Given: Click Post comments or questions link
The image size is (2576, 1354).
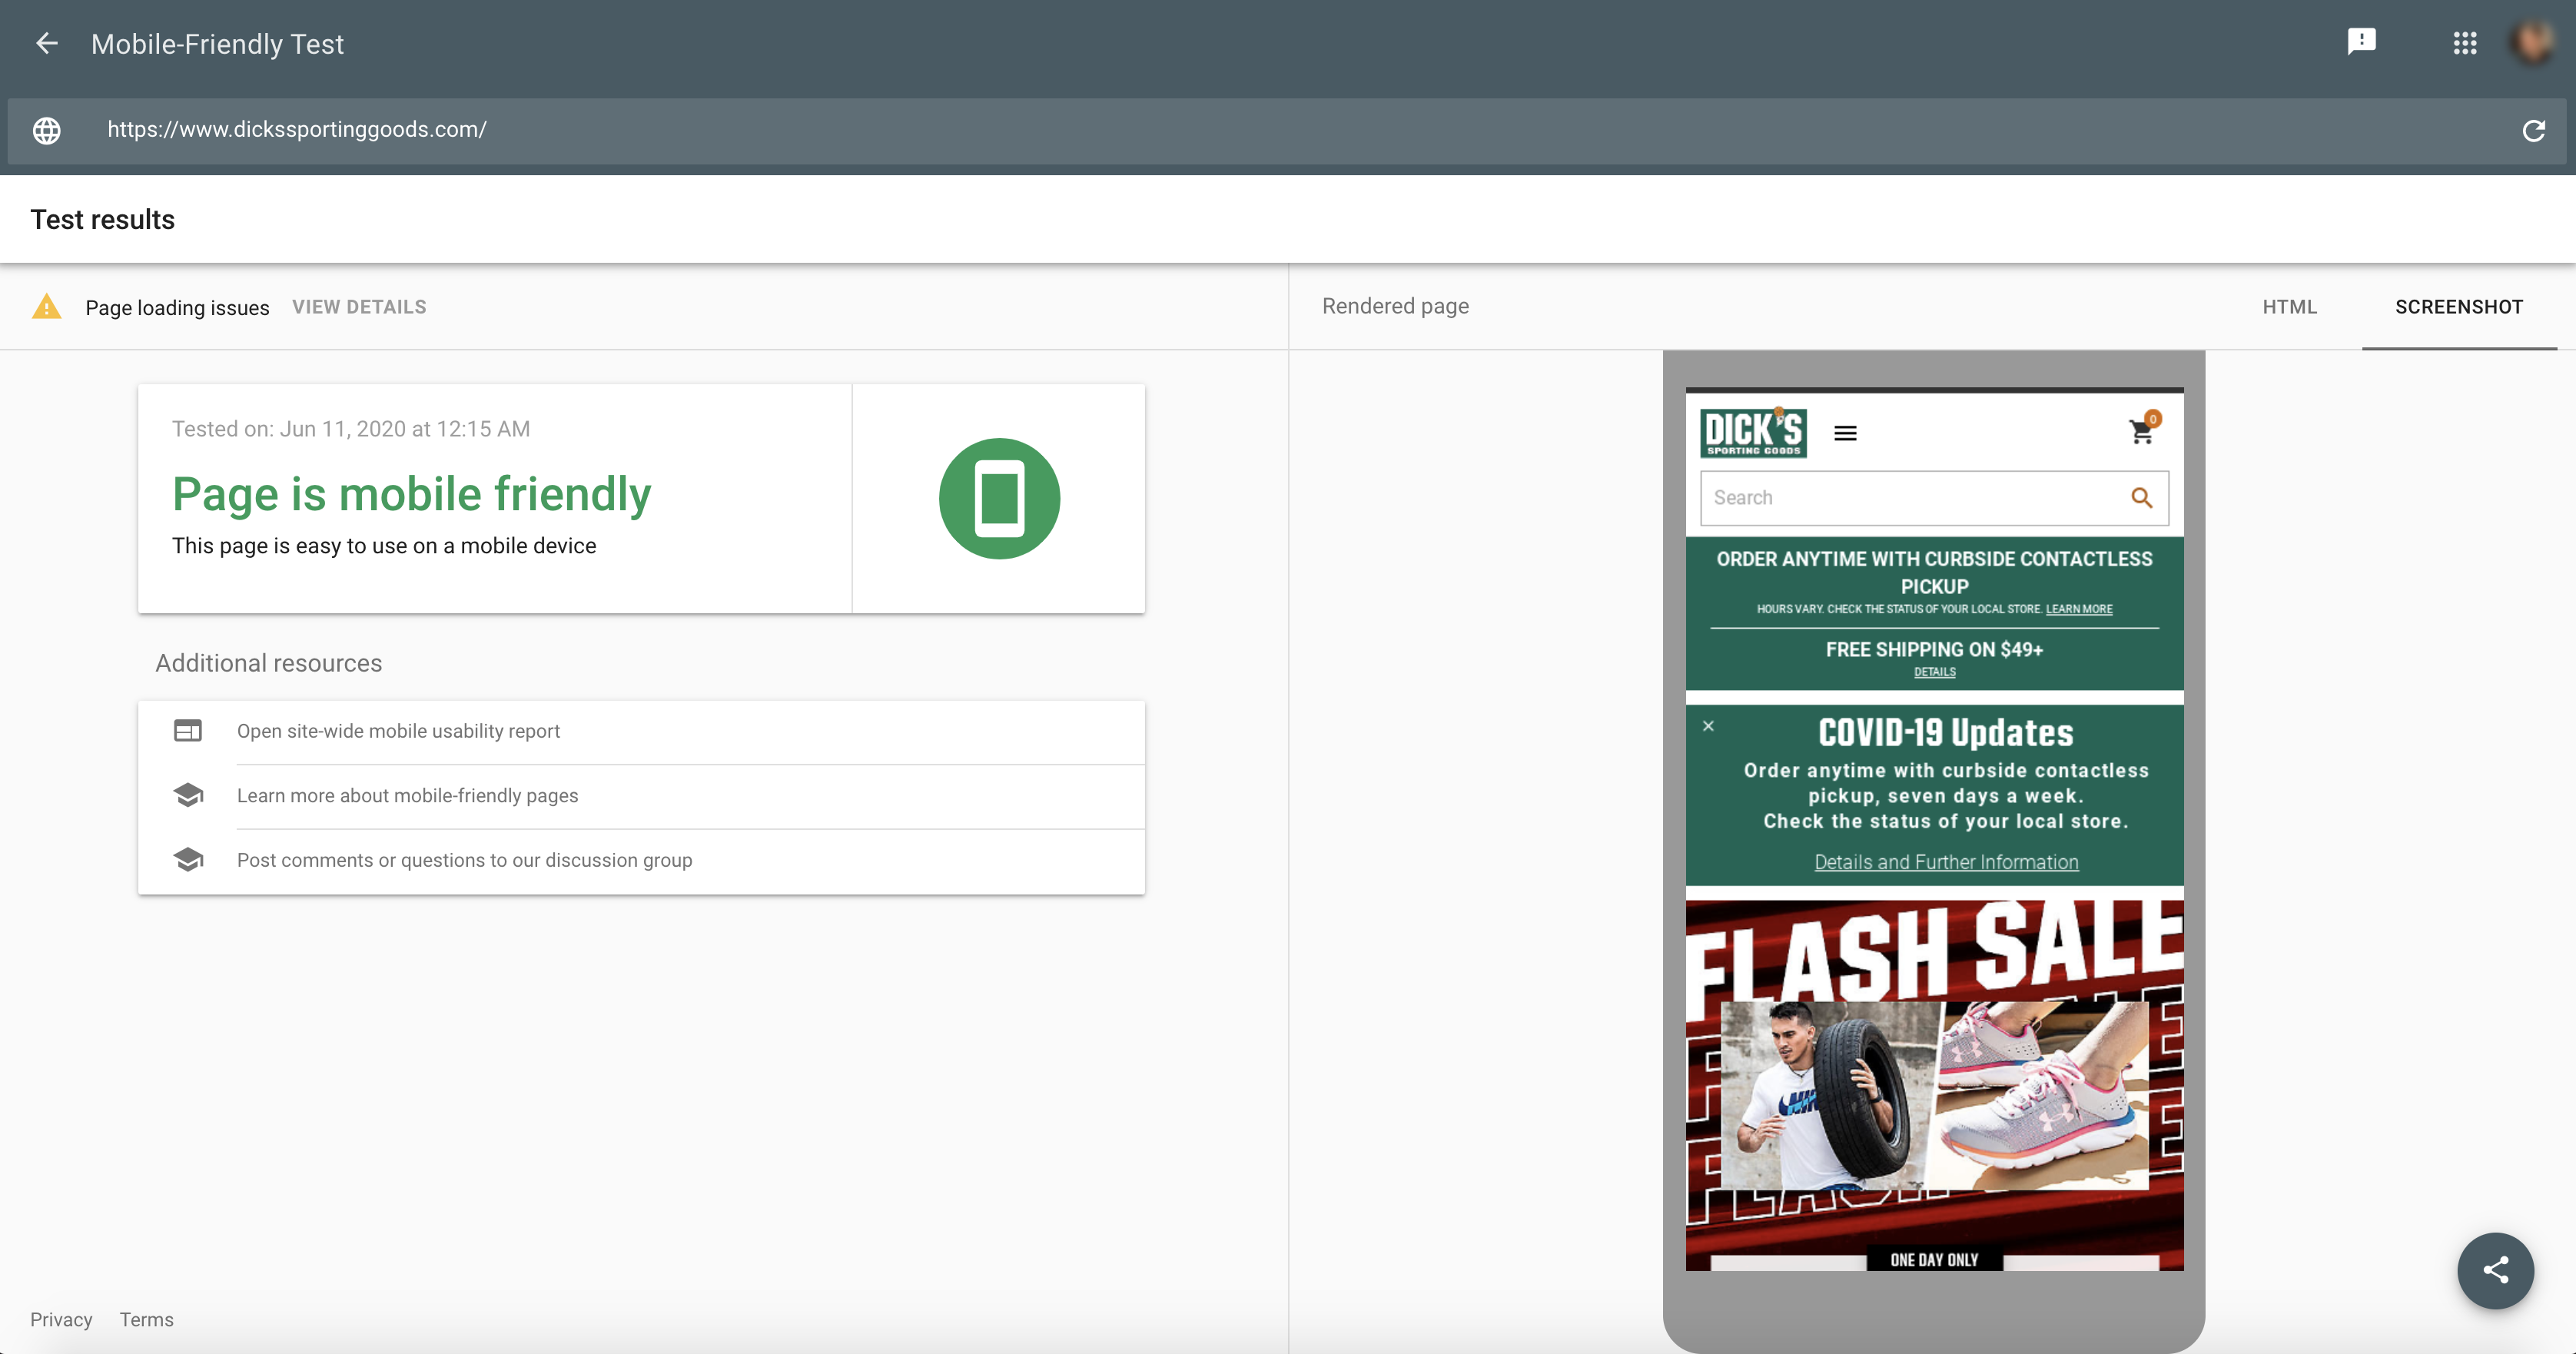Looking at the screenshot, I should 464,860.
